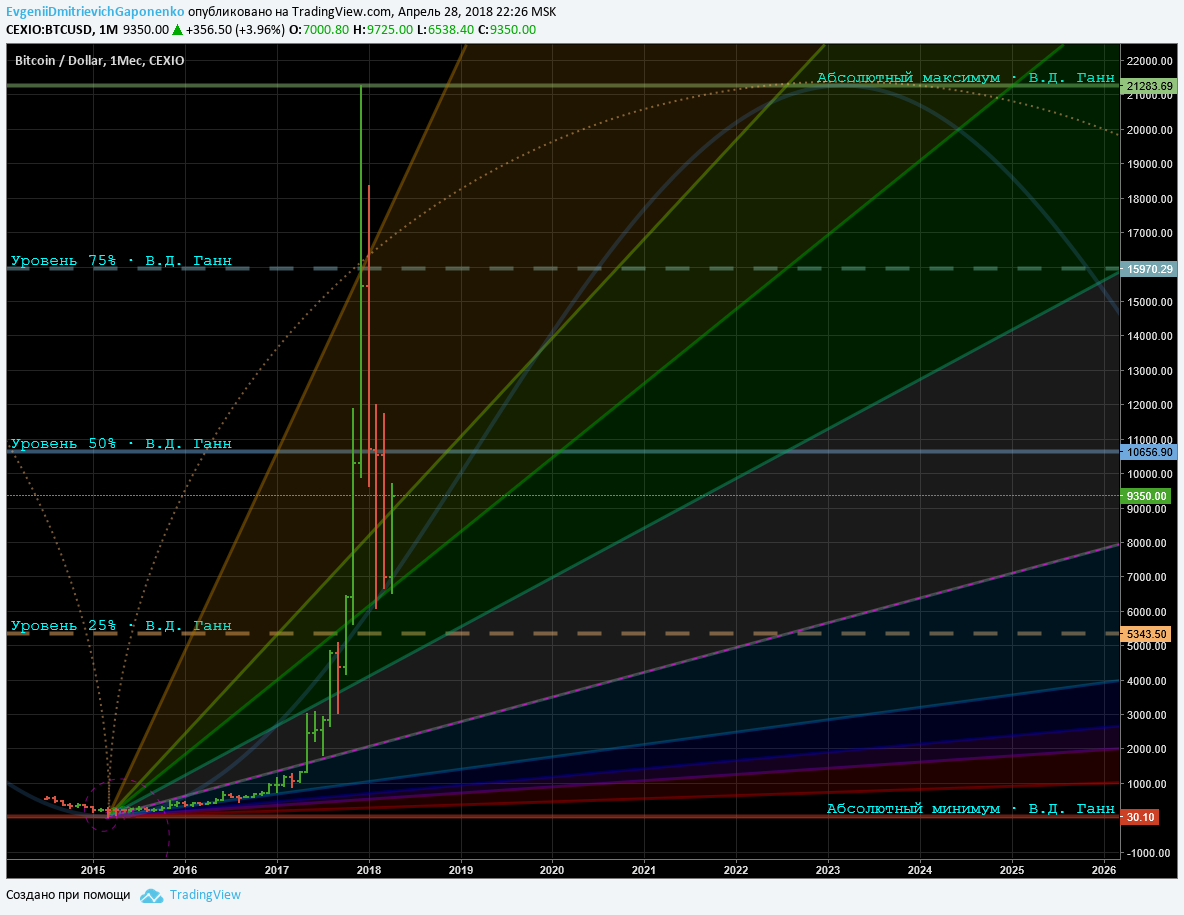Click the 2026 label on the time axis
Image resolution: width=1184 pixels, height=915 pixels.
[x=1104, y=870]
